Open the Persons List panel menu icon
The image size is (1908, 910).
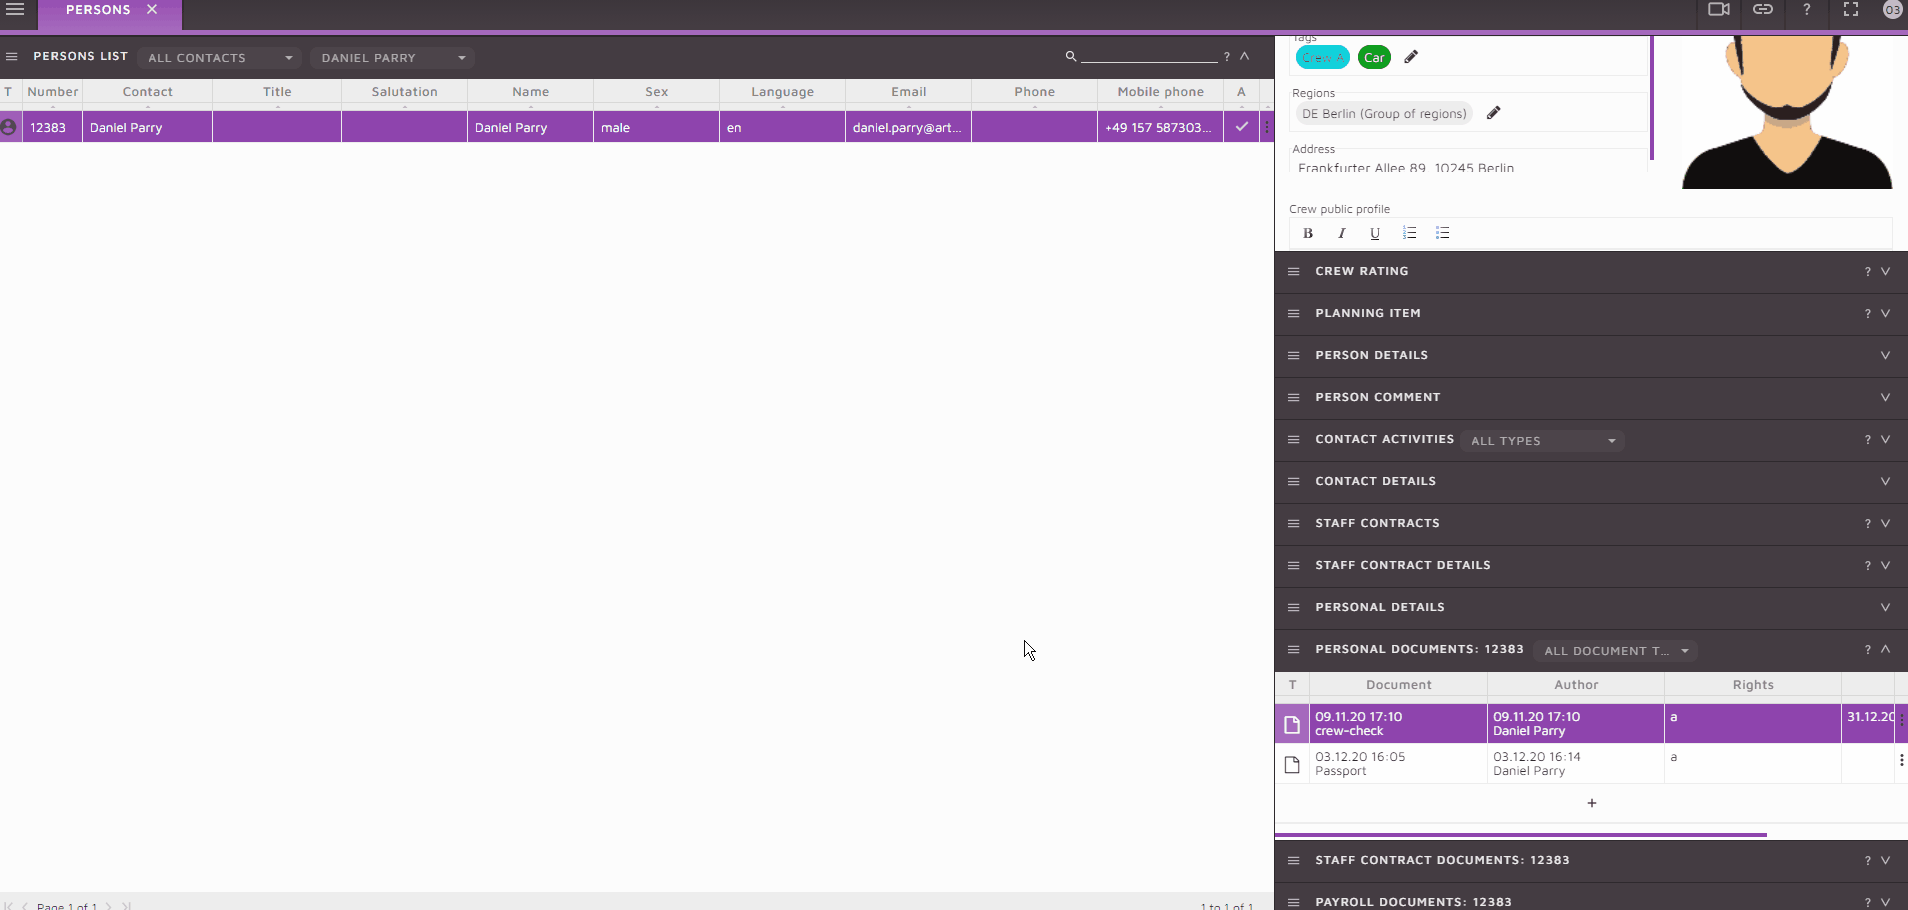[x=12, y=57]
